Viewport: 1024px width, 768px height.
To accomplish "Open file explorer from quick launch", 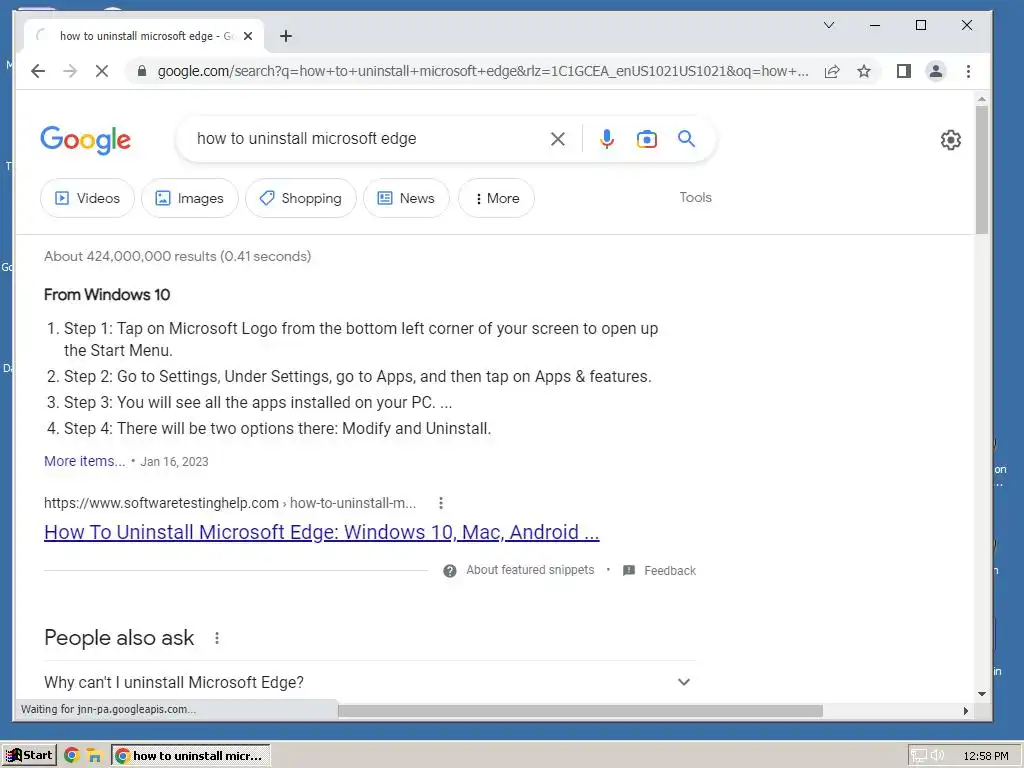I will 94,756.
